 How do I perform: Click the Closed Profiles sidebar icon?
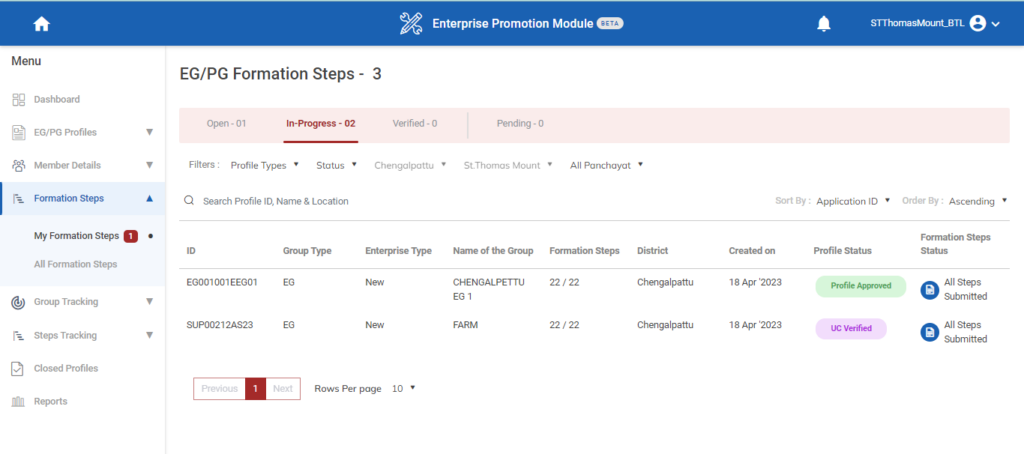click(x=17, y=368)
